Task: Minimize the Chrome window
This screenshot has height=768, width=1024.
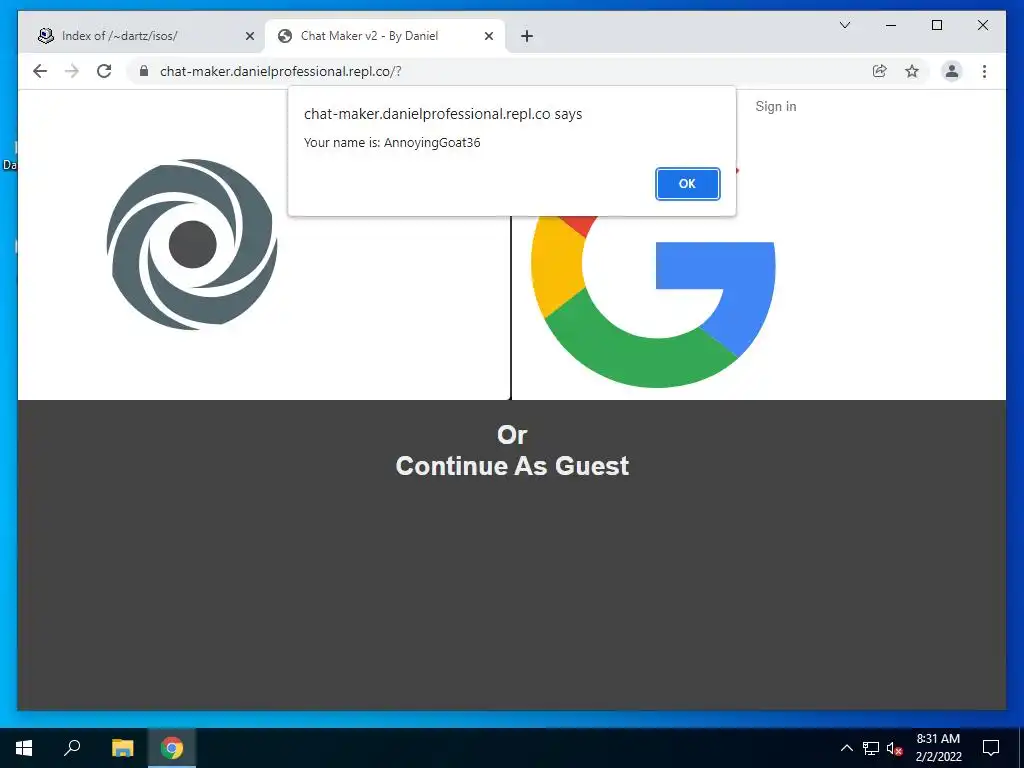Action: (x=891, y=25)
